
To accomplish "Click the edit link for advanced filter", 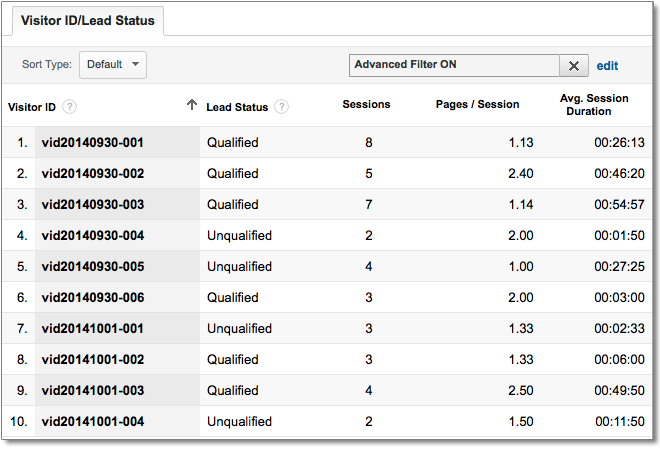I will click(607, 65).
